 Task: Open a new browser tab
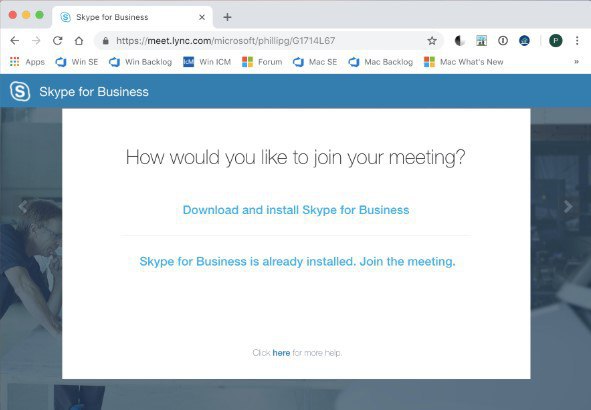[227, 17]
